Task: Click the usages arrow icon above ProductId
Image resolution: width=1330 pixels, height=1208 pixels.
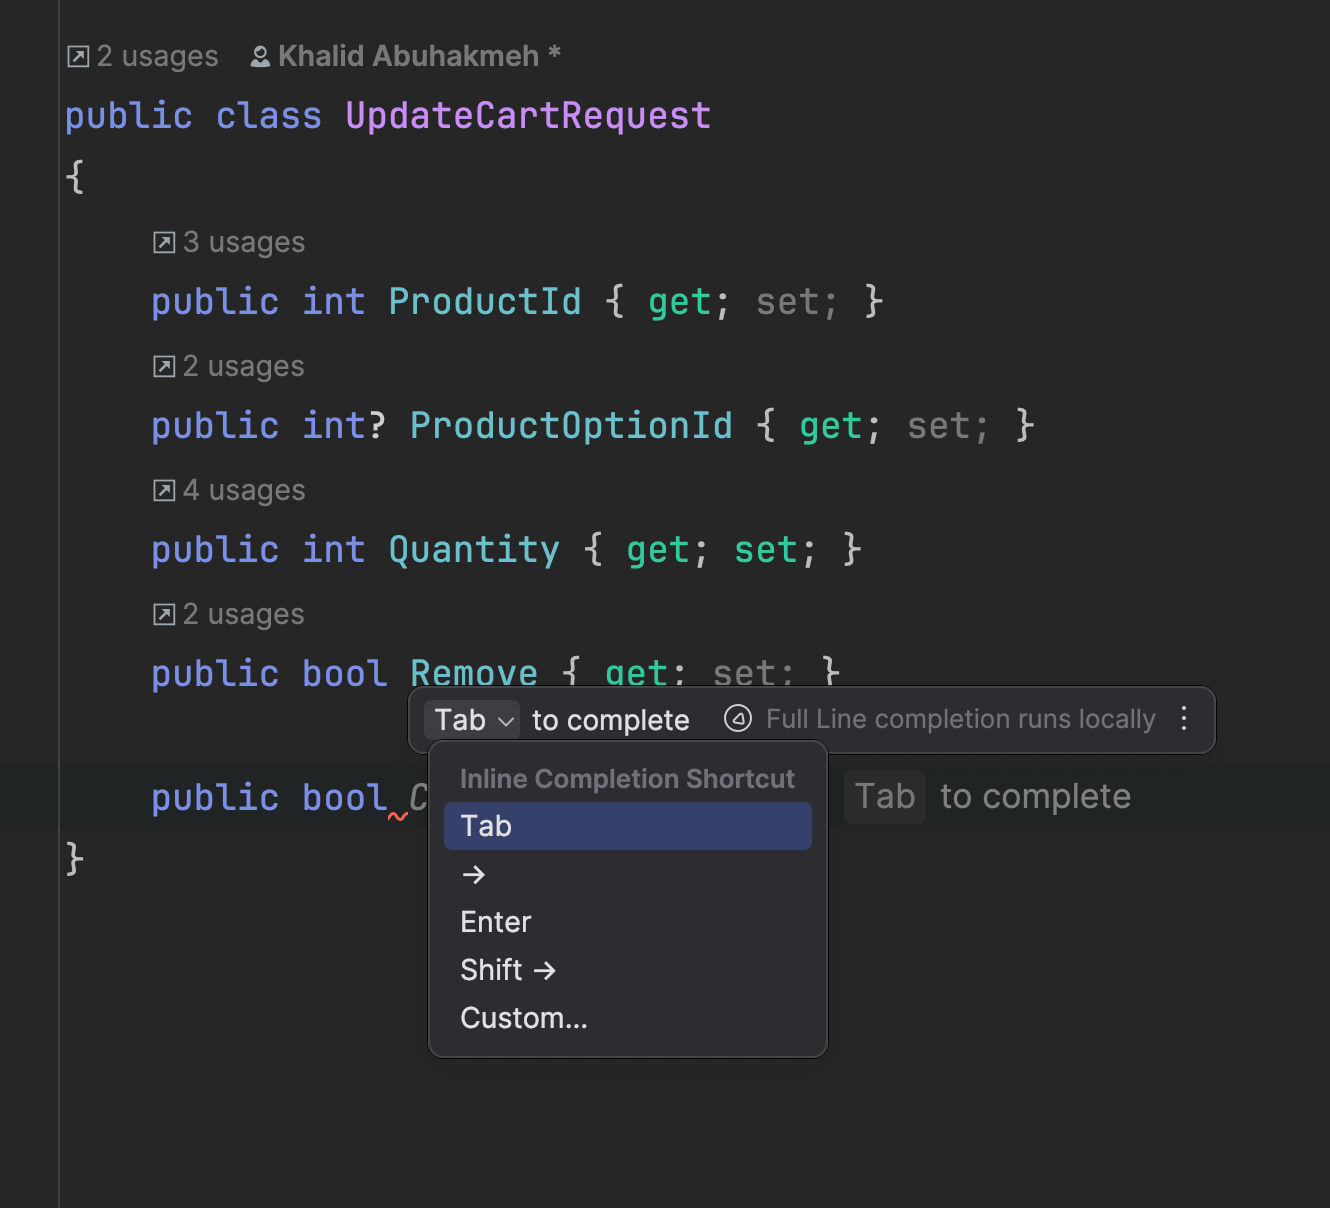Action: [x=164, y=243]
